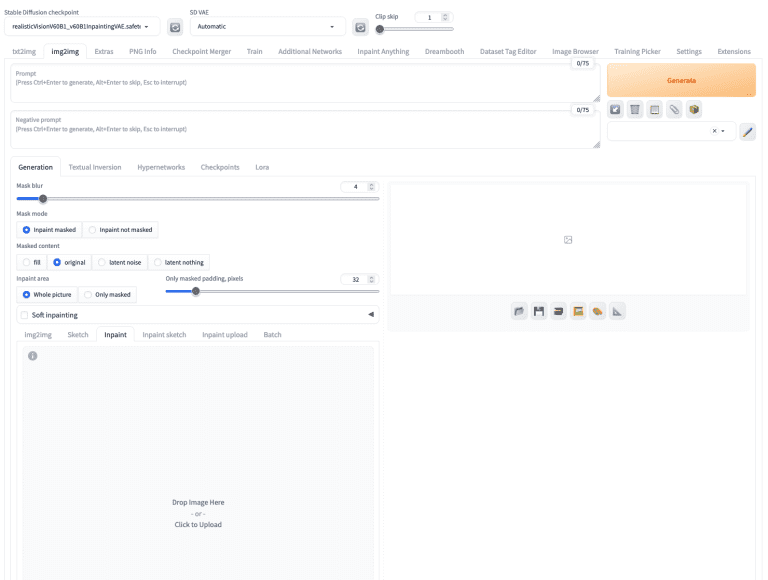Enable the Soft inpainting checkbox
This screenshot has width=768, height=580.
pyautogui.click(x=25, y=314)
